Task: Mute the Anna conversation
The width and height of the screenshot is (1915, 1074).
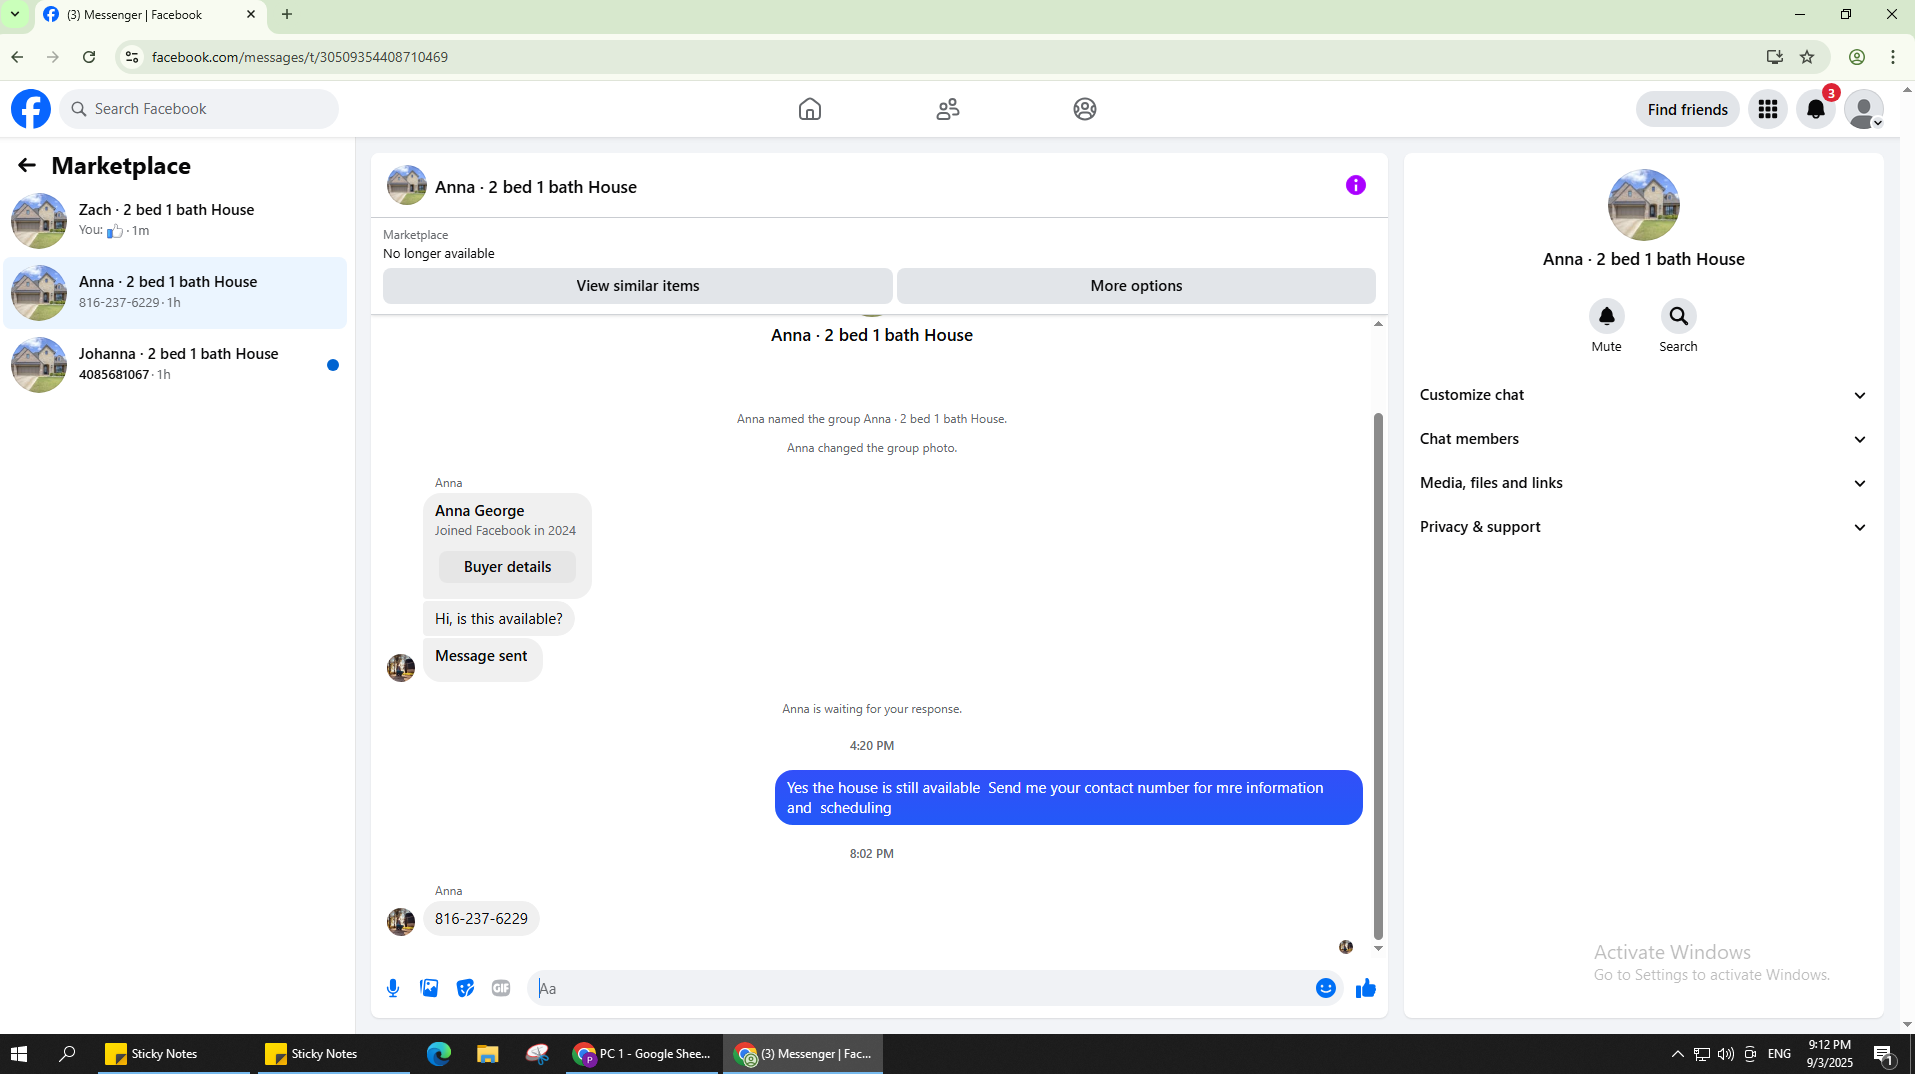Action: click(1607, 316)
